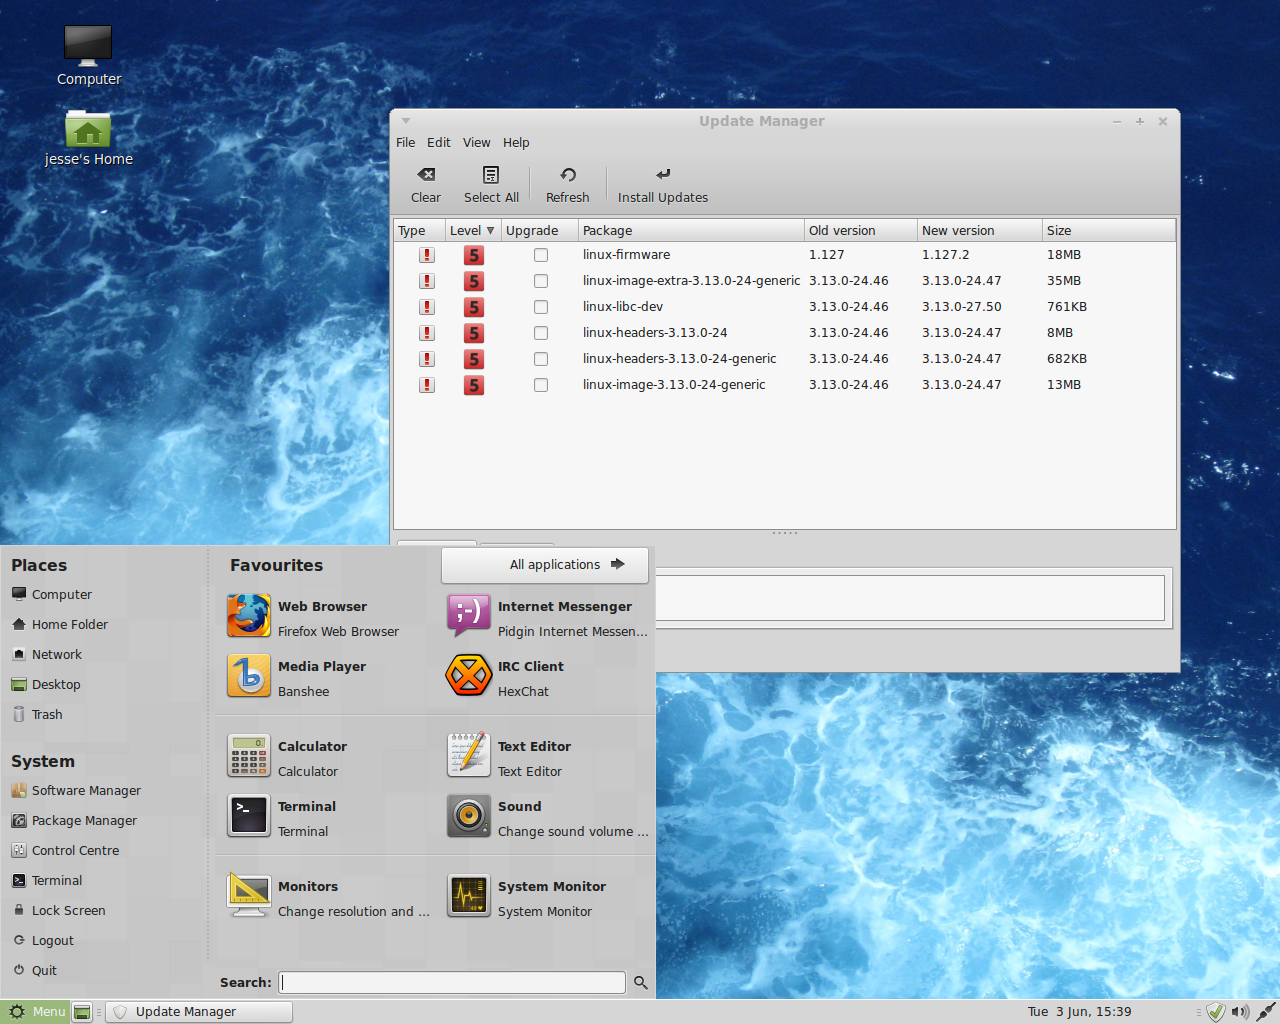This screenshot has width=1280, height=1024.
Task: Tick the linux-image-3.13.0-24-generic upgrade checkbox
Action: [541, 385]
